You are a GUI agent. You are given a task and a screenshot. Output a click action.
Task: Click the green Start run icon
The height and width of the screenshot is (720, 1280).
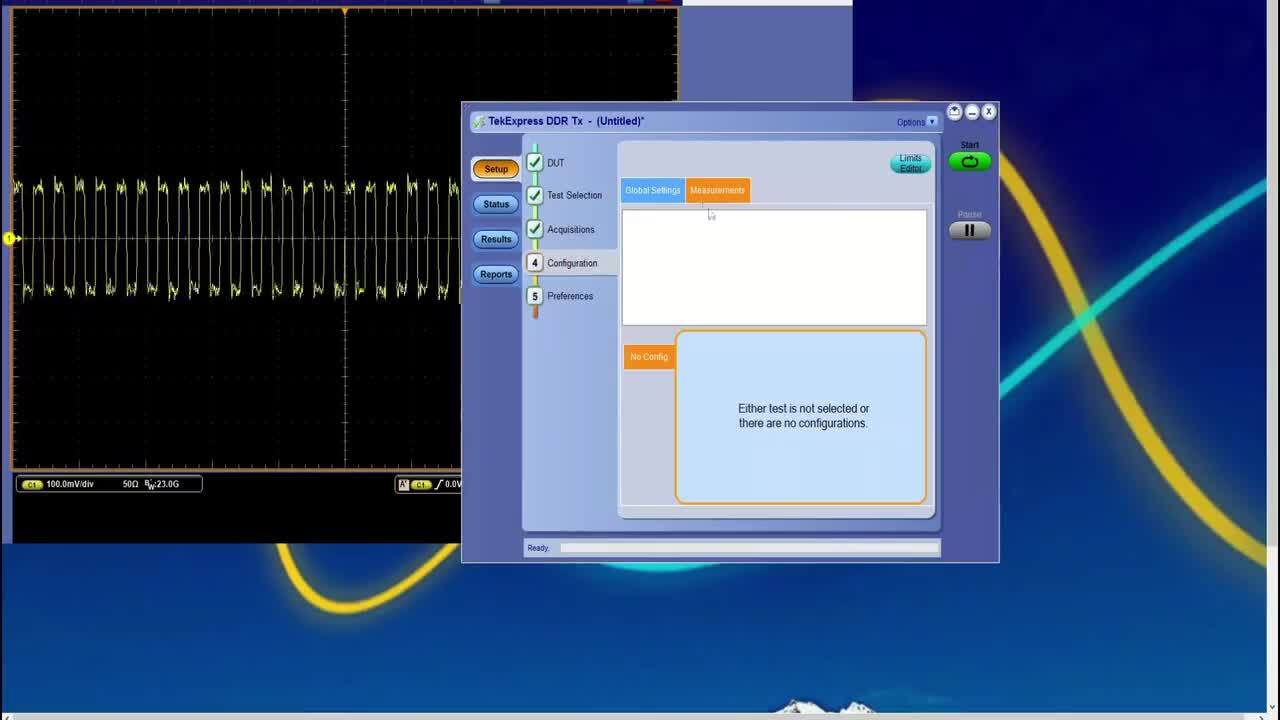(x=968, y=160)
